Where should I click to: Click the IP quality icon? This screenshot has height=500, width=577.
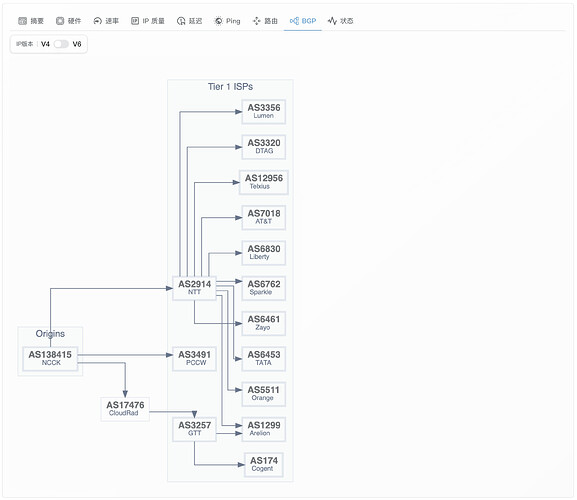135,21
